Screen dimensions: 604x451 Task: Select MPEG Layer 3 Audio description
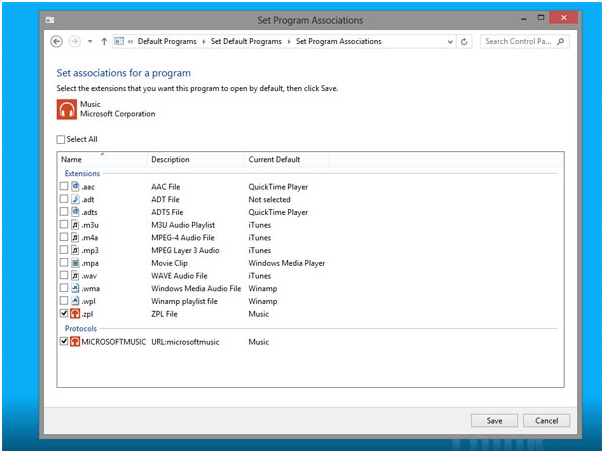pos(185,250)
